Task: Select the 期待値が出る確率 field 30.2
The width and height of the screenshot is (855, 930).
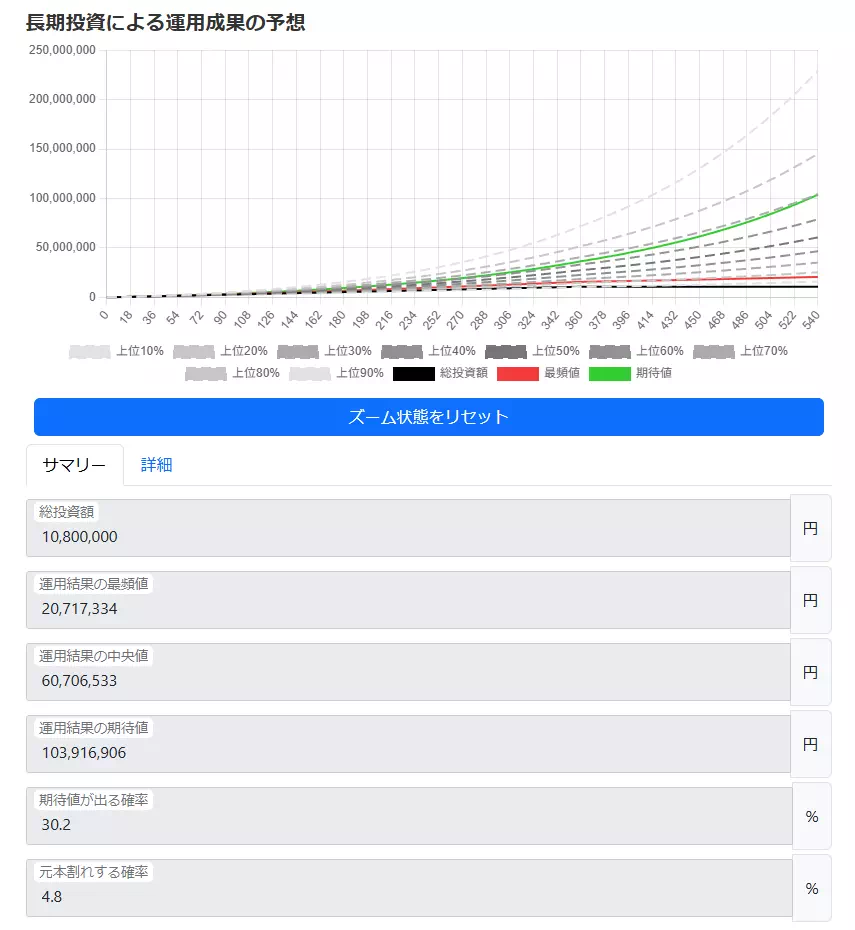Action: [x=409, y=816]
